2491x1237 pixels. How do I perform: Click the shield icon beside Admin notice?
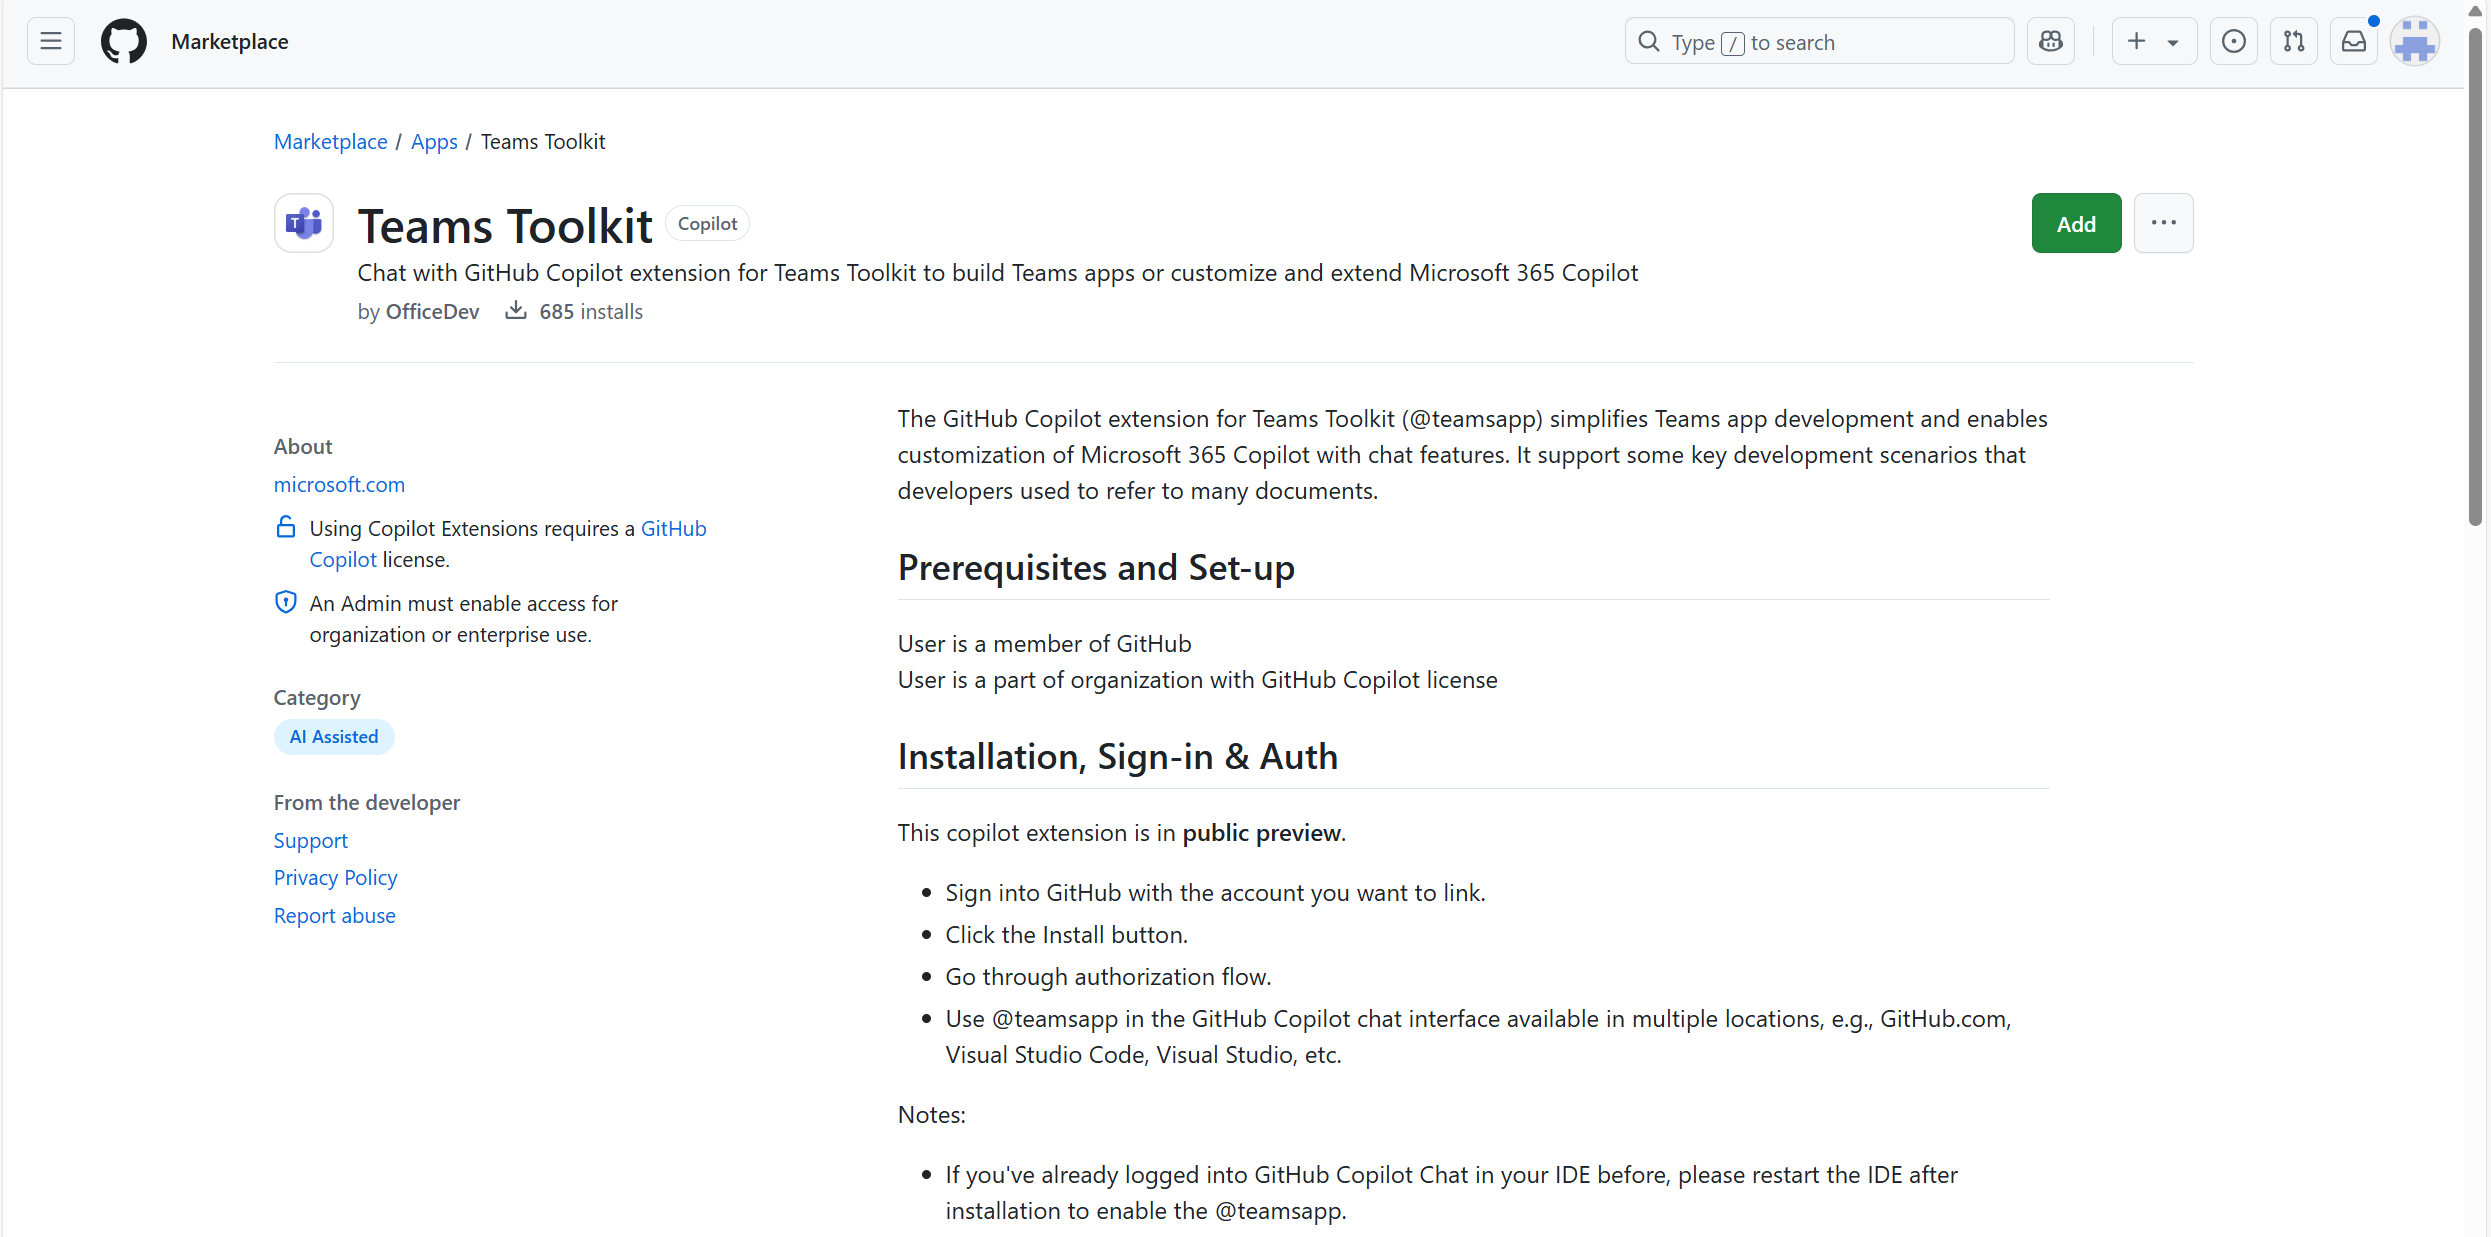pyautogui.click(x=286, y=602)
